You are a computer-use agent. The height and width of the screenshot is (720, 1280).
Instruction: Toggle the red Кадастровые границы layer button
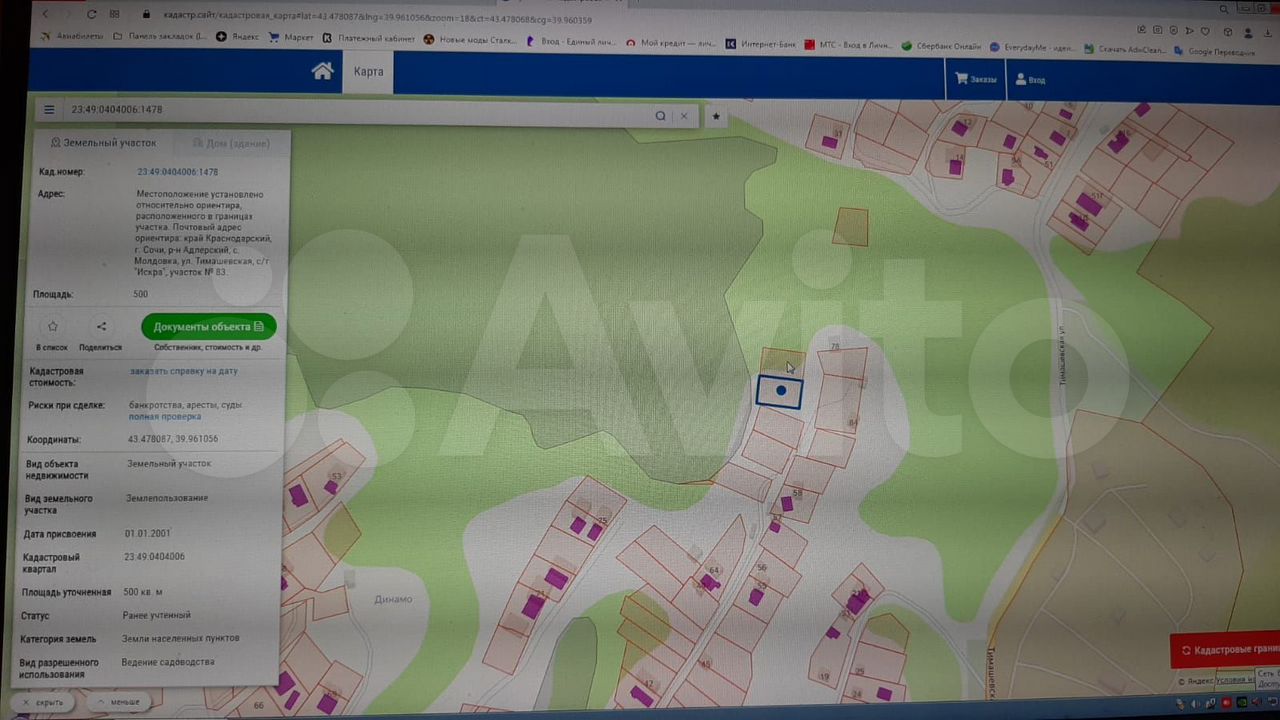(x=1227, y=650)
